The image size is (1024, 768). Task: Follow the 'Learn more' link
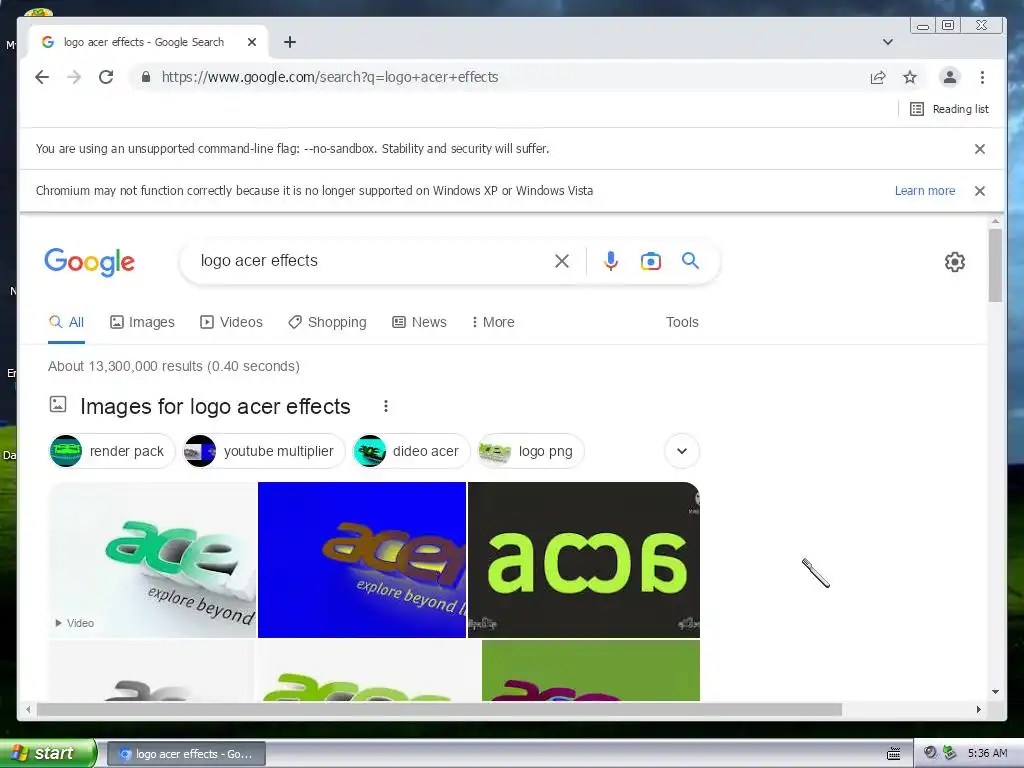pyautogui.click(x=925, y=191)
